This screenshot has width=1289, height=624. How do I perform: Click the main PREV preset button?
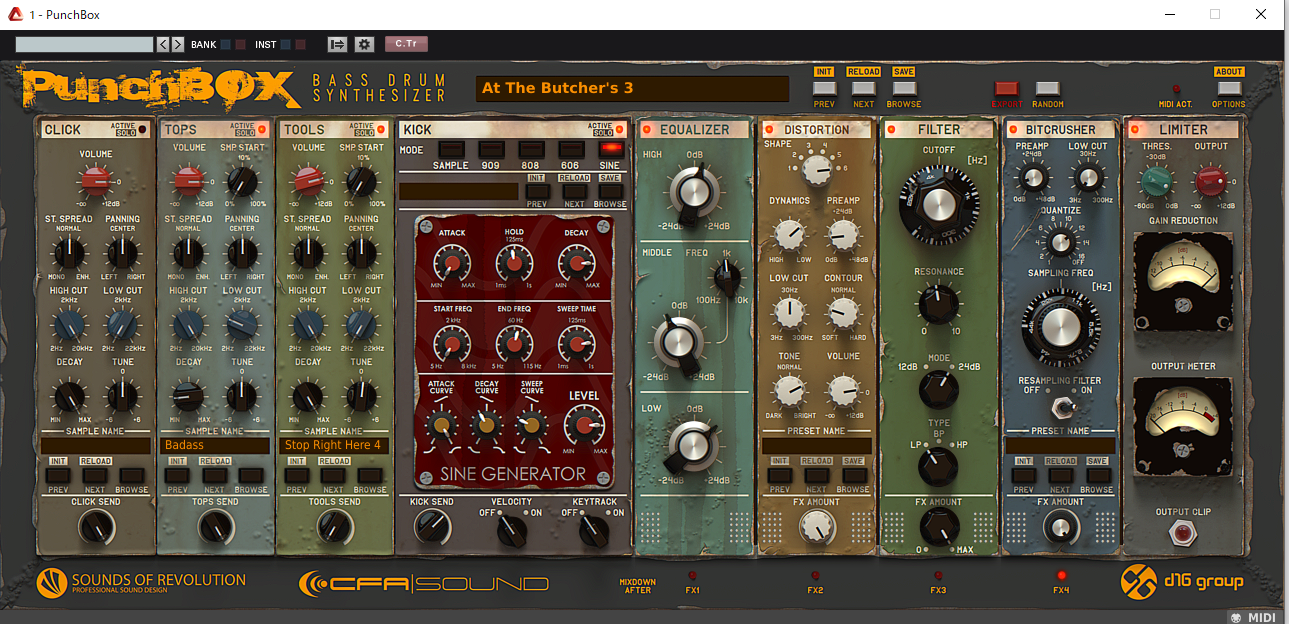point(824,88)
